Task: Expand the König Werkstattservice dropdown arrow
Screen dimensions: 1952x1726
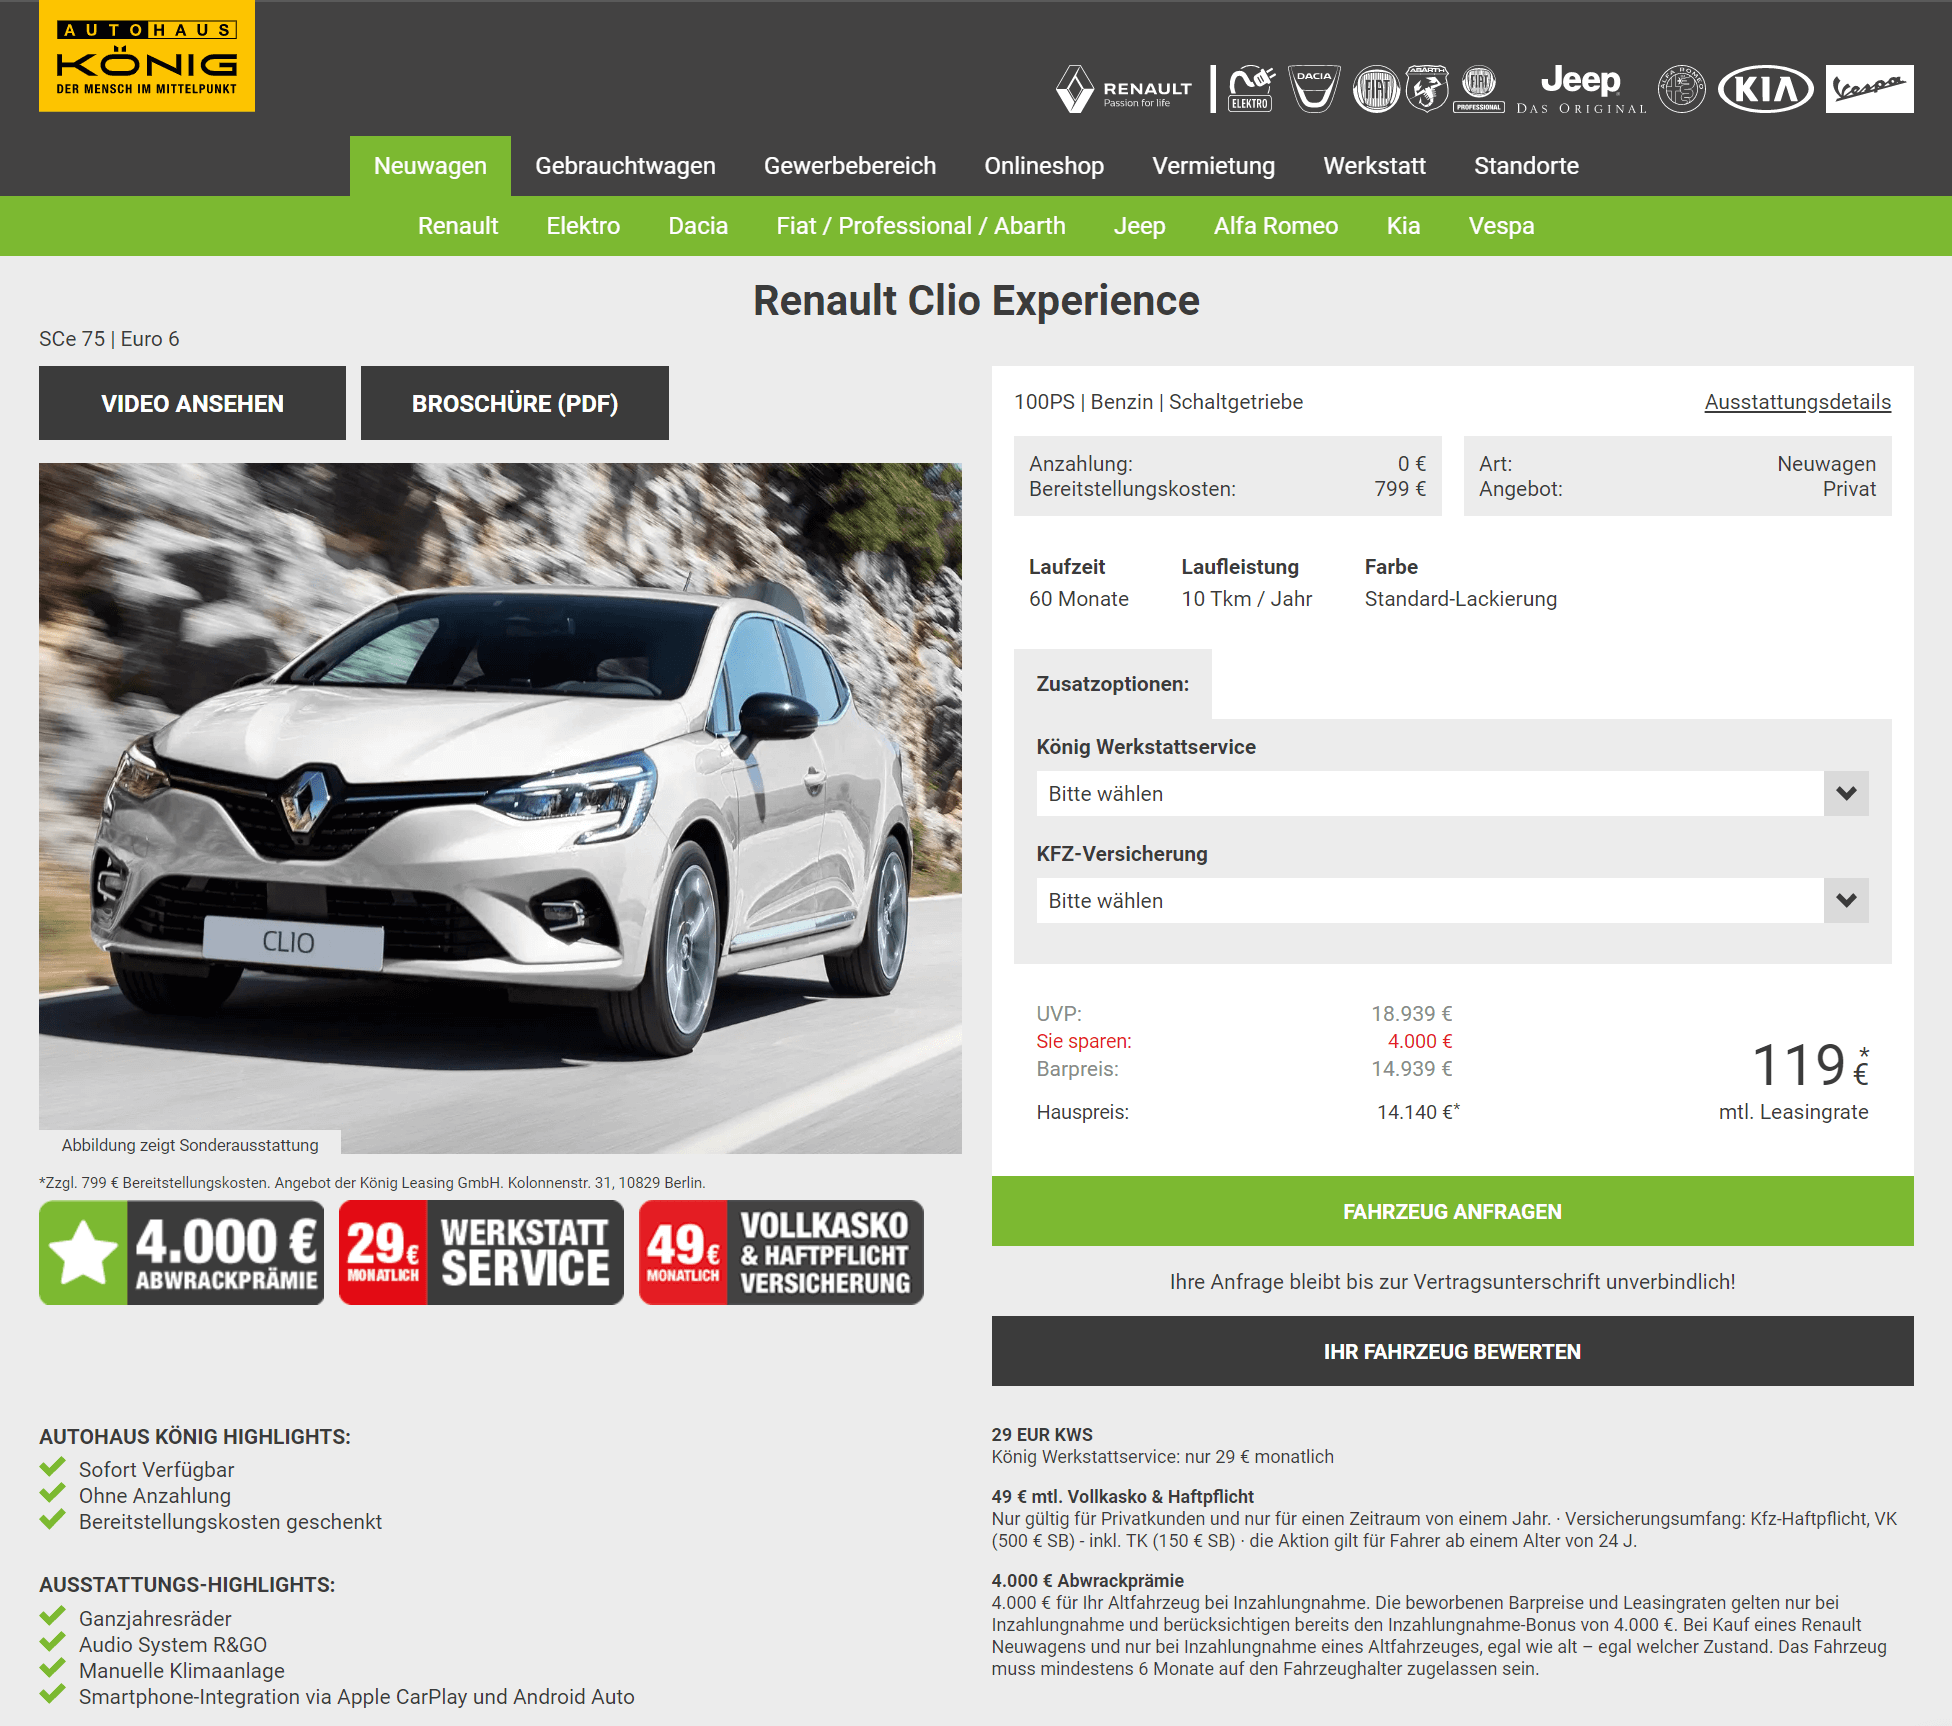Action: [1846, 793]
